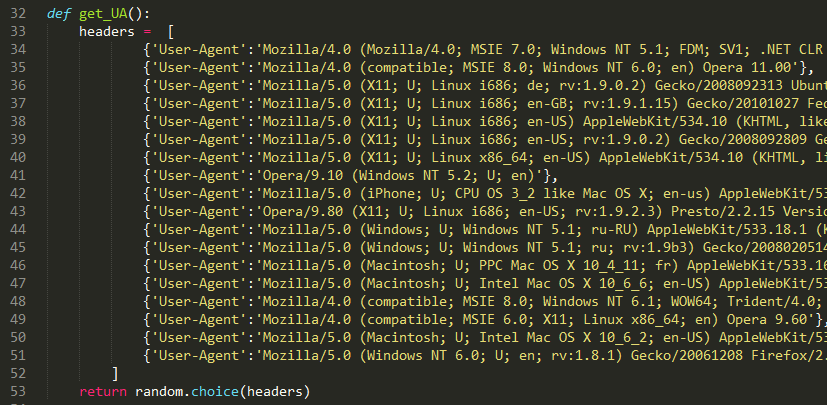This screenshot has height=405, width=827.
Task: Click the return keyword
Action: pyautogui.click(x=103, y=391)
